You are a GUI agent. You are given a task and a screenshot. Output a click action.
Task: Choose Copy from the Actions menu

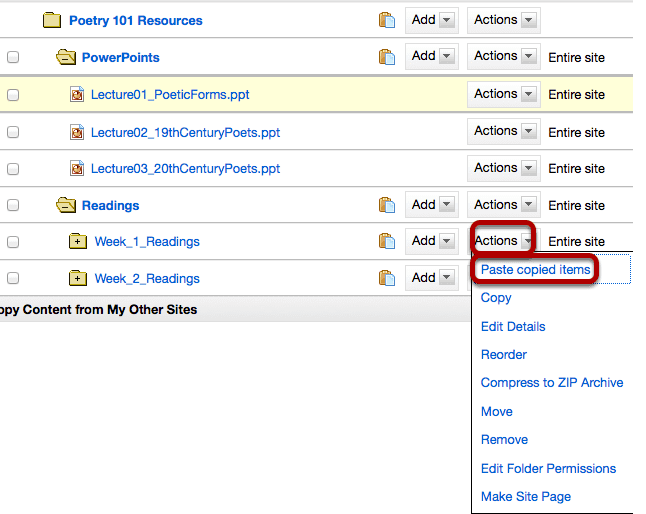coord(496,298)
